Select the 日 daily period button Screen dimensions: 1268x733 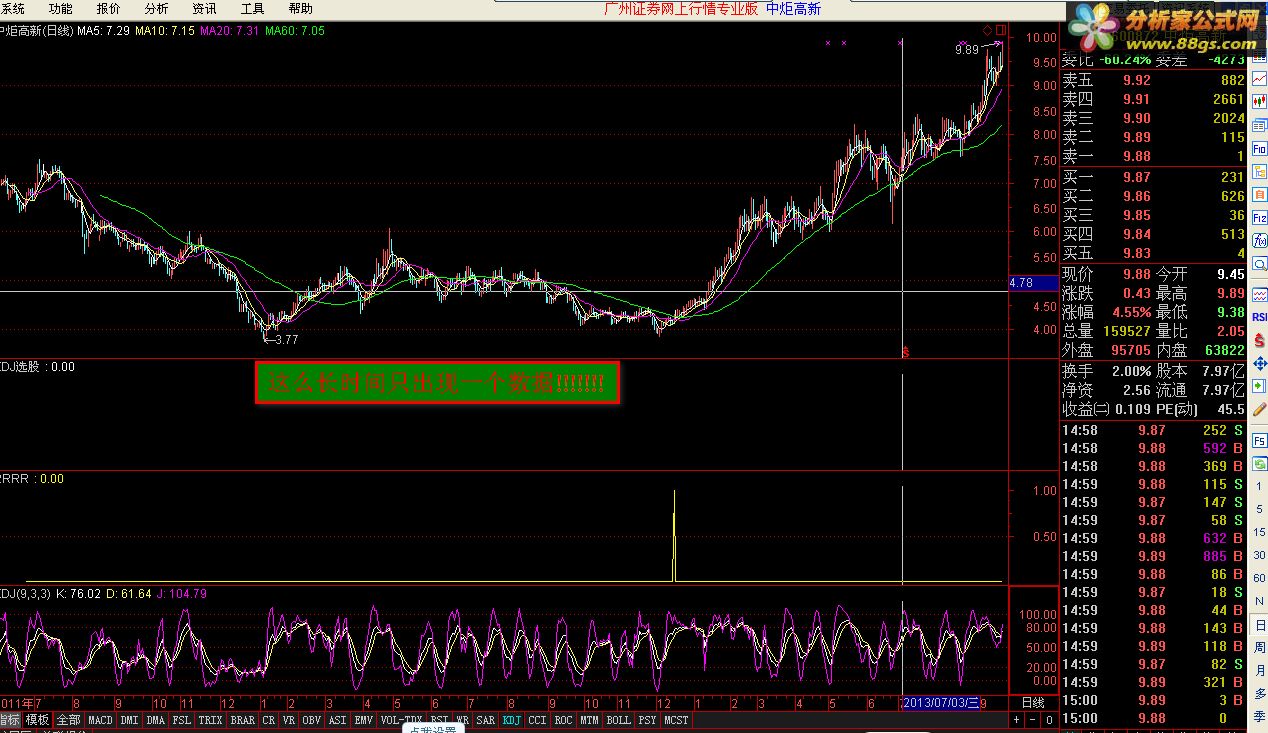1258,623
